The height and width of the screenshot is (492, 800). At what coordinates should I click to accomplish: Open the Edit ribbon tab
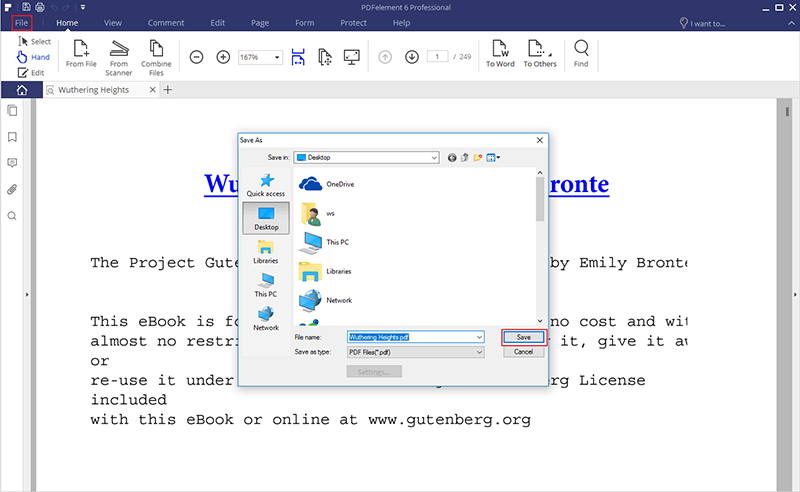(217, 23)
